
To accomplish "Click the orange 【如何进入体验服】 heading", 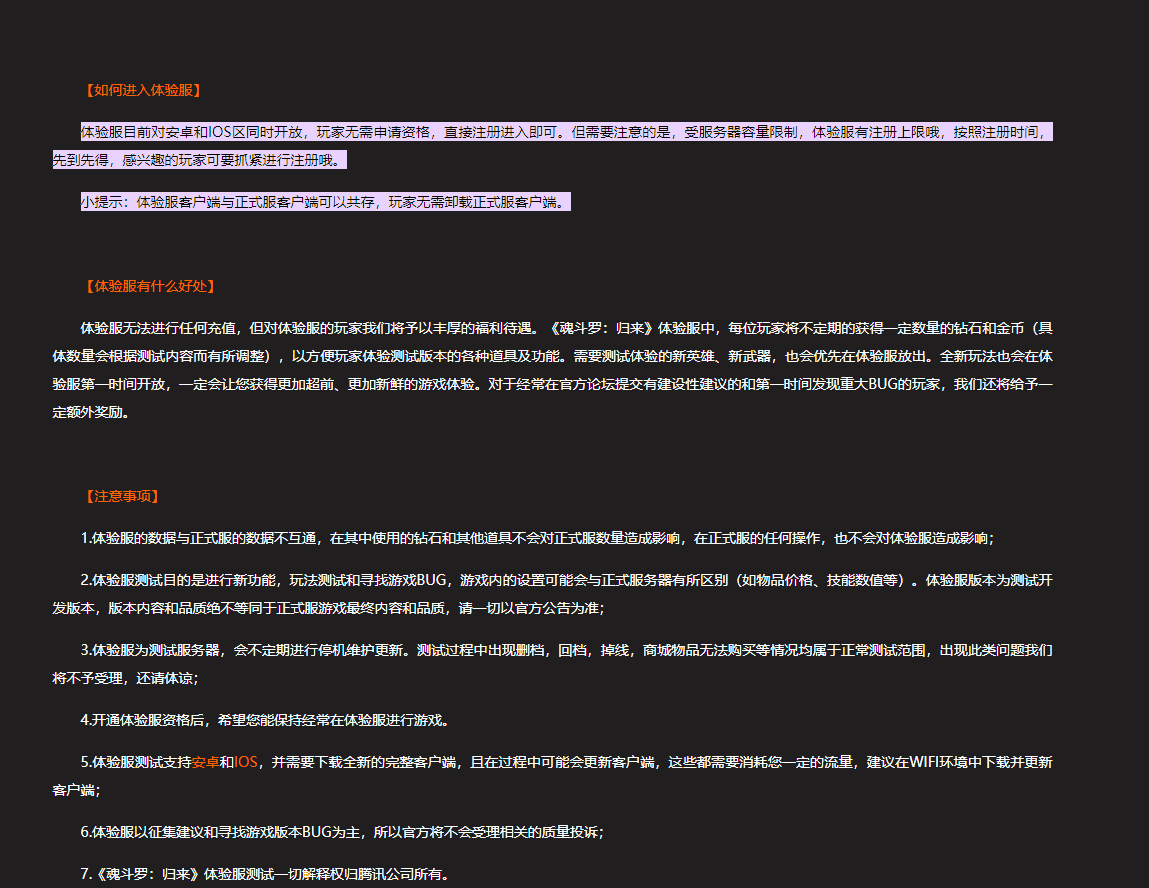I will [x=142, y=90].
